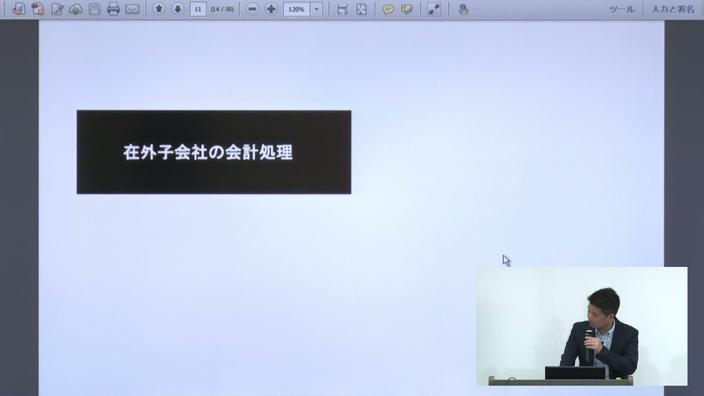Click the page number input field
This screenshot has height=396, width=704.
click(x=198, y=9)
